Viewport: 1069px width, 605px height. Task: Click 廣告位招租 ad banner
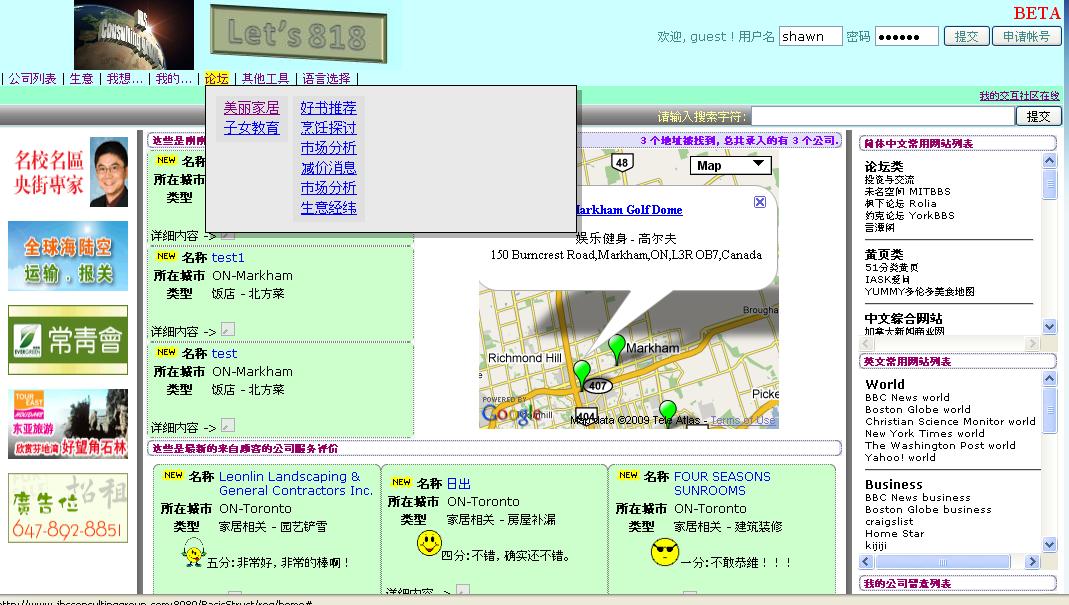coord(68,508)
